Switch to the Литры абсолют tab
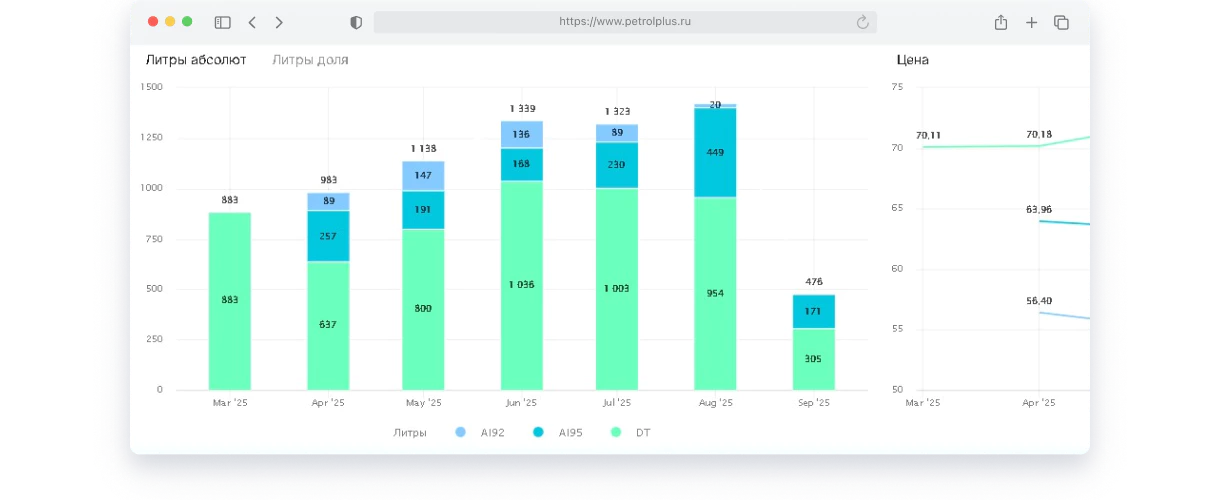 (x=196, y=60)
